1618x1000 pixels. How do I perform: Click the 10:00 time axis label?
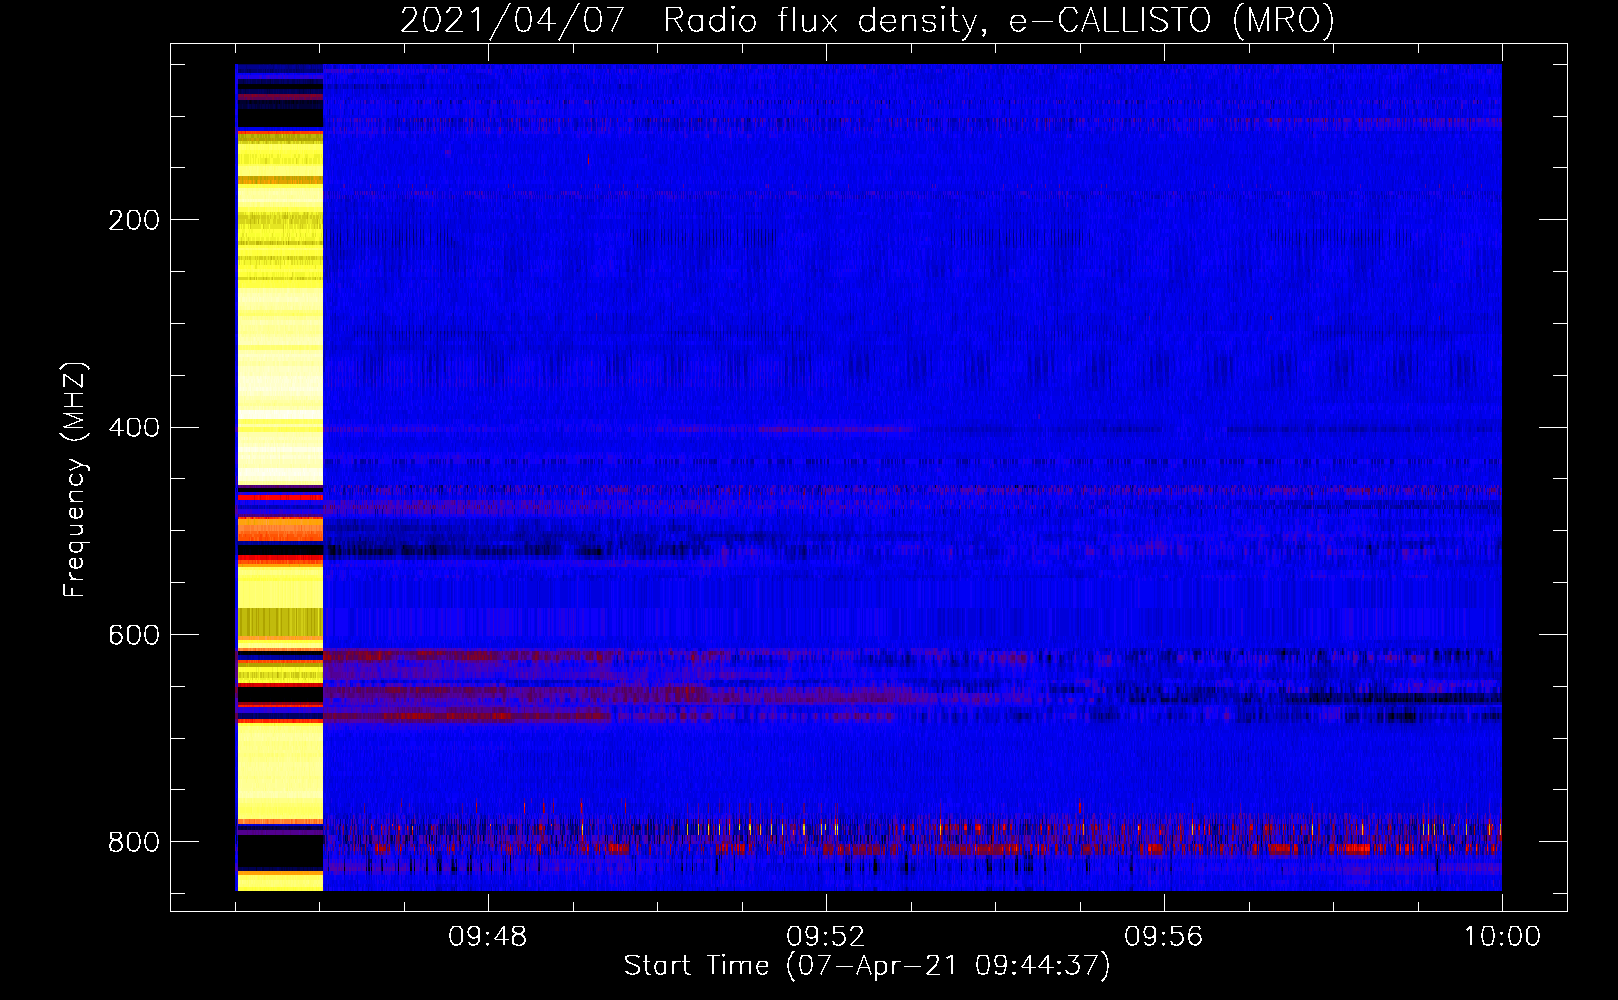tap(1502, 937)
